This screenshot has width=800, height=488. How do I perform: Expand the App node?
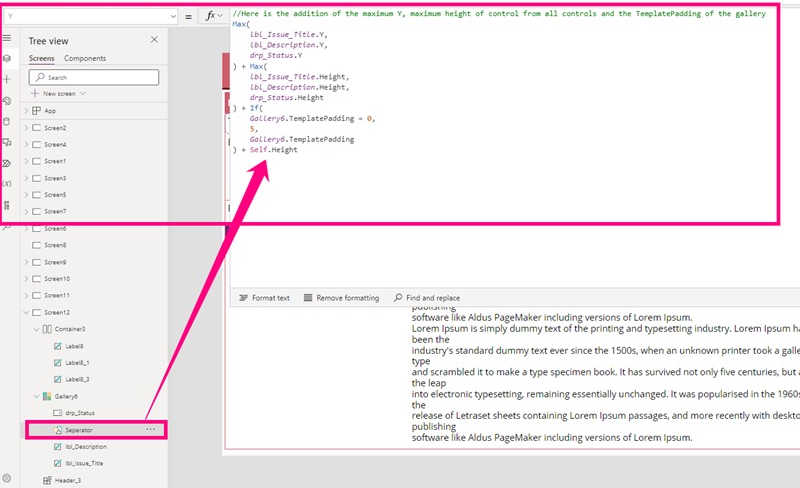26,110
